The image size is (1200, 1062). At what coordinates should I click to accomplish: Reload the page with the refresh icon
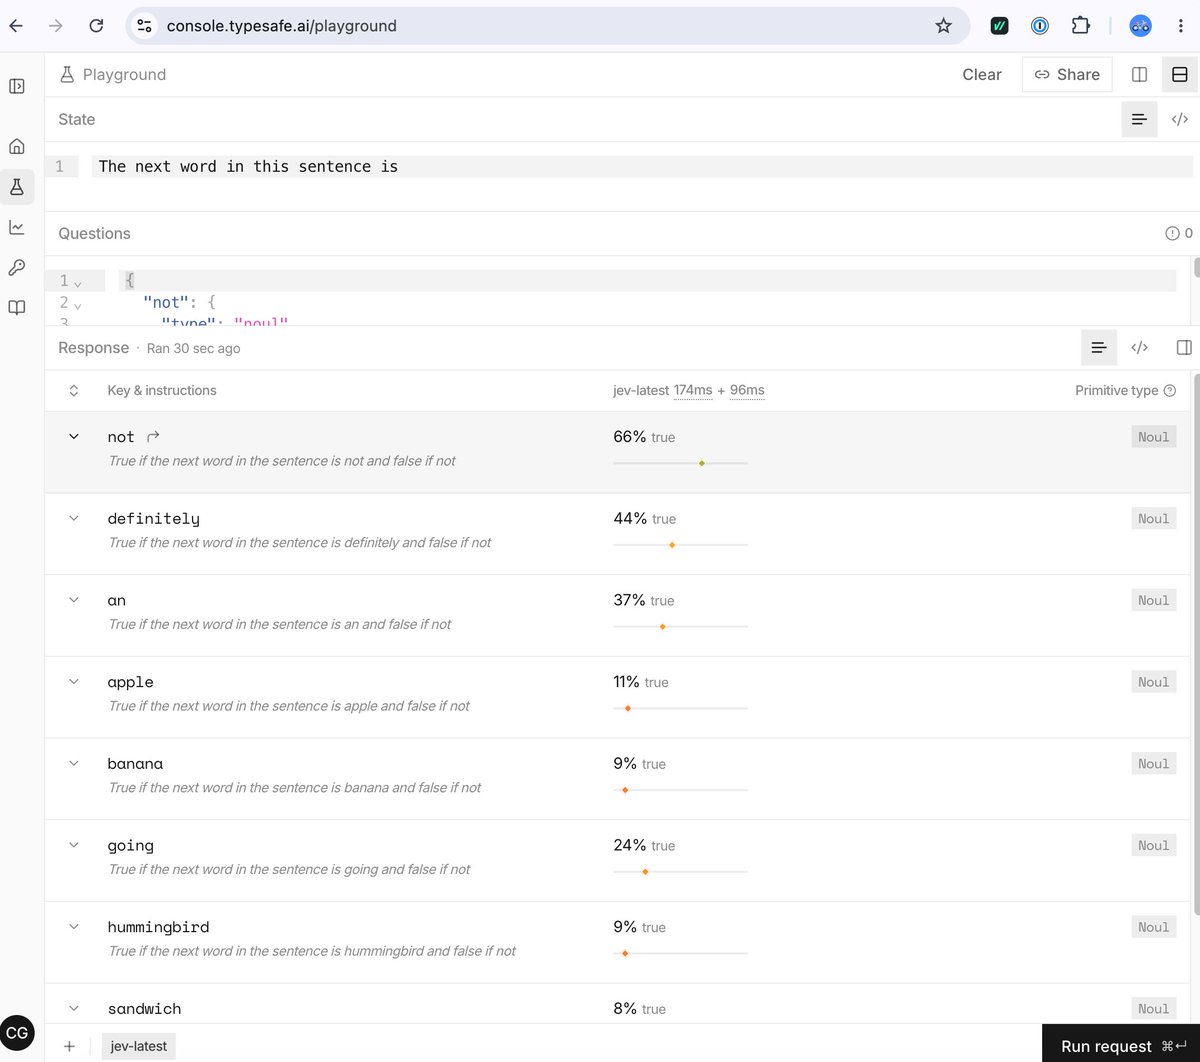pyautogui.click(x=96, y=26)
